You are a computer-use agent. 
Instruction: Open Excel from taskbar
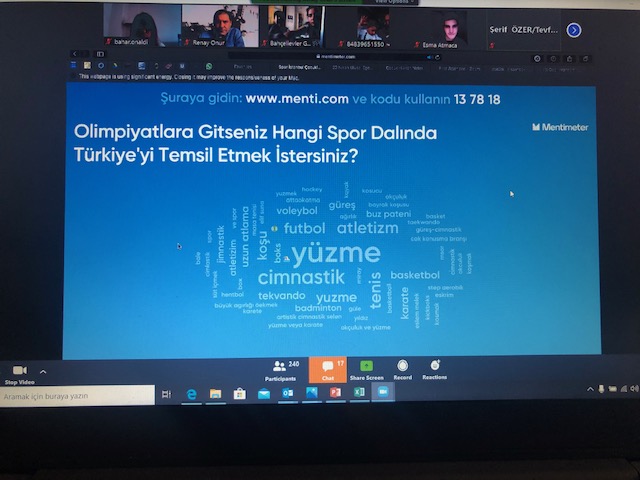tap(359, 392)
